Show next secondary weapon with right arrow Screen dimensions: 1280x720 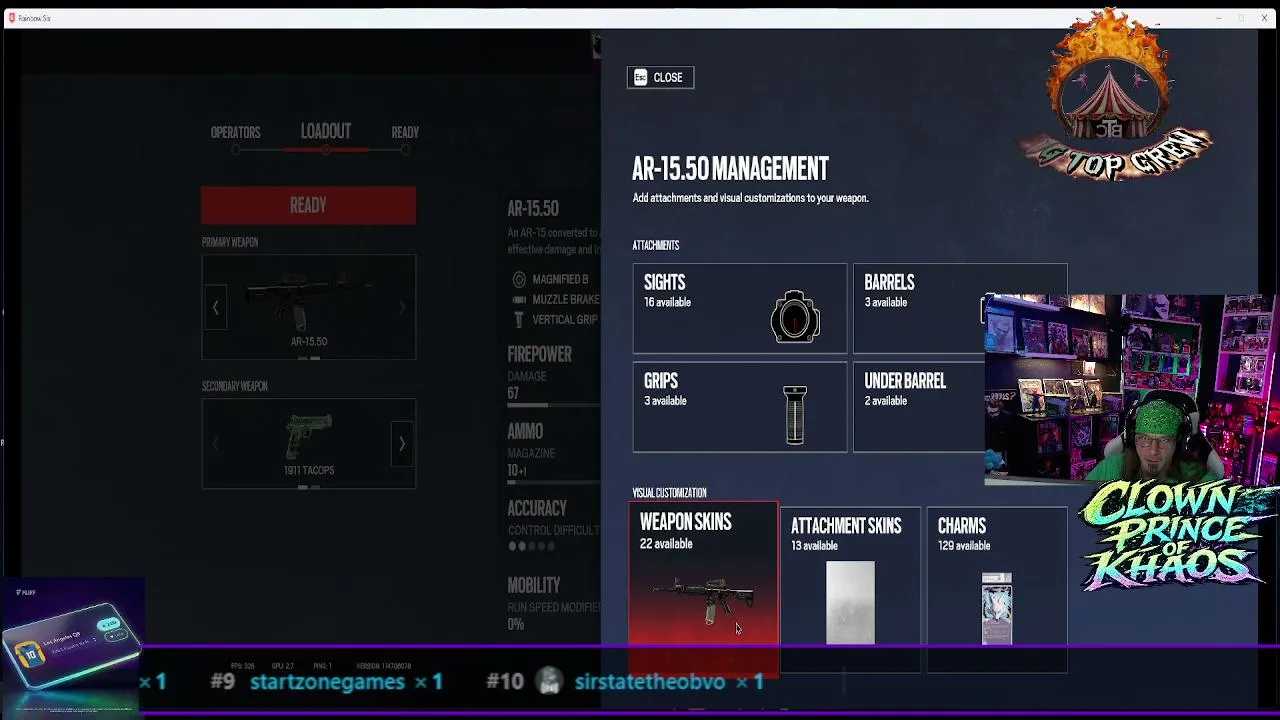402,444
